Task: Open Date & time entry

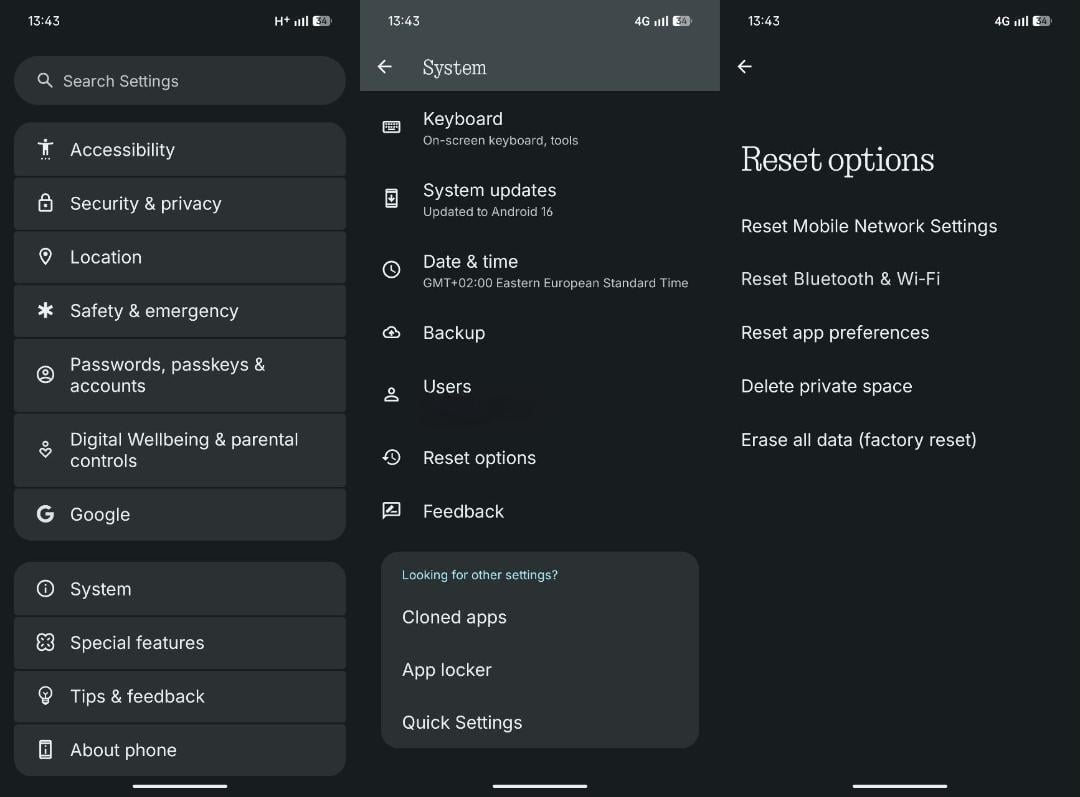Action: (x=540, y=270)
